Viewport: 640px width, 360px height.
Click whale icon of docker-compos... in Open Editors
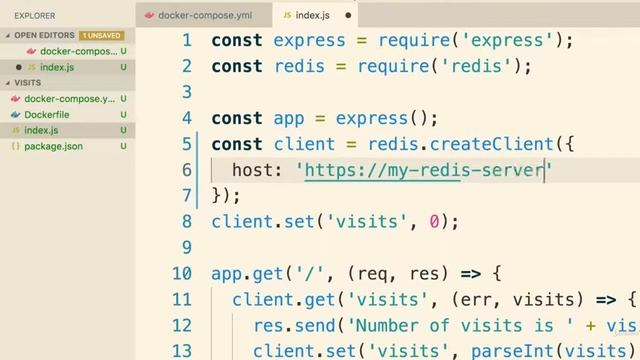point(31,51)
